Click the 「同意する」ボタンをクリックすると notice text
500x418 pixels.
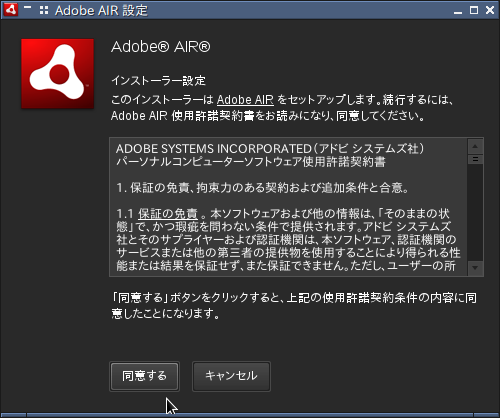click(294, 306)
